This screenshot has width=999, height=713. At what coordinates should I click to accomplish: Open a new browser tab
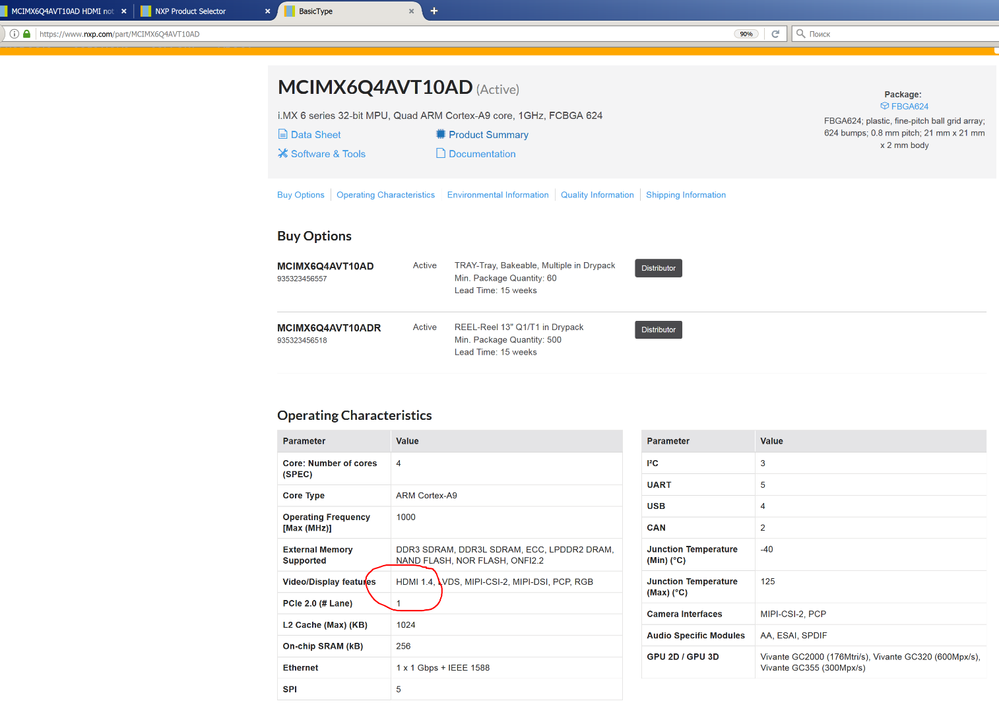(434, 11)
